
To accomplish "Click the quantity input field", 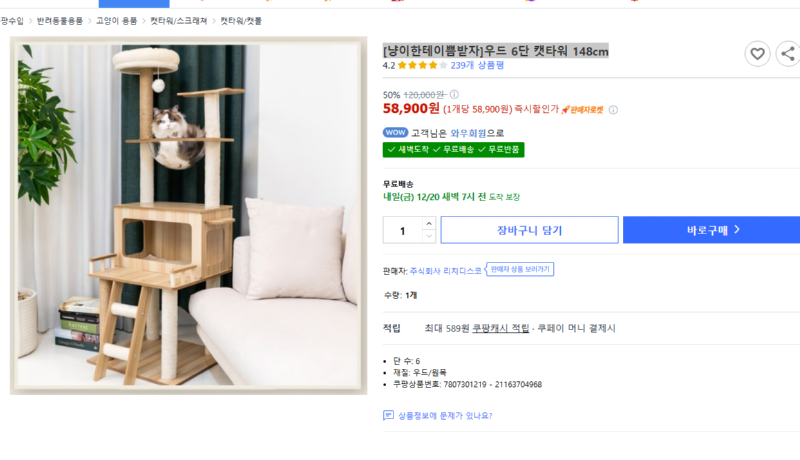I will 403,230.
